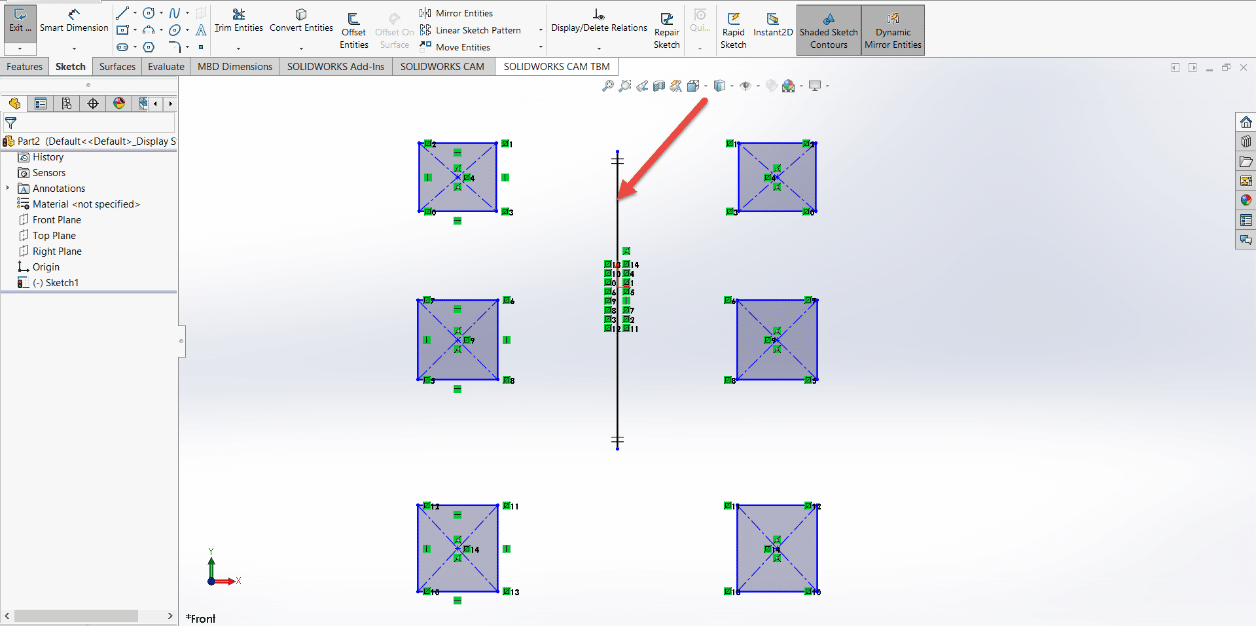Open the Repair Sketch tool
This screenshot has height=626, width=1256.
(667, 30)
